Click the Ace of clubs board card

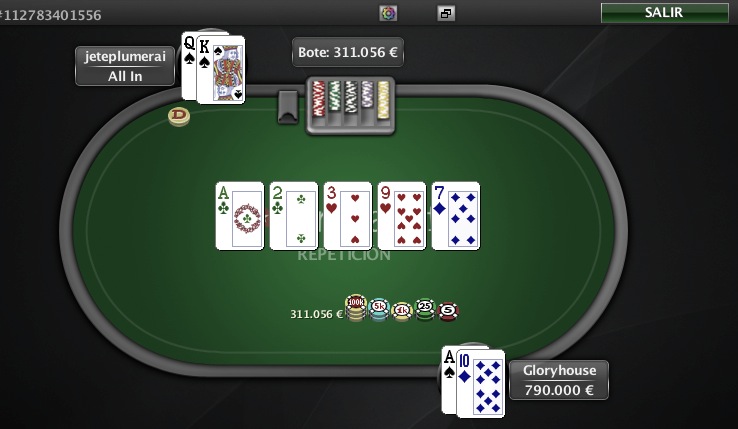click(240, 216)
